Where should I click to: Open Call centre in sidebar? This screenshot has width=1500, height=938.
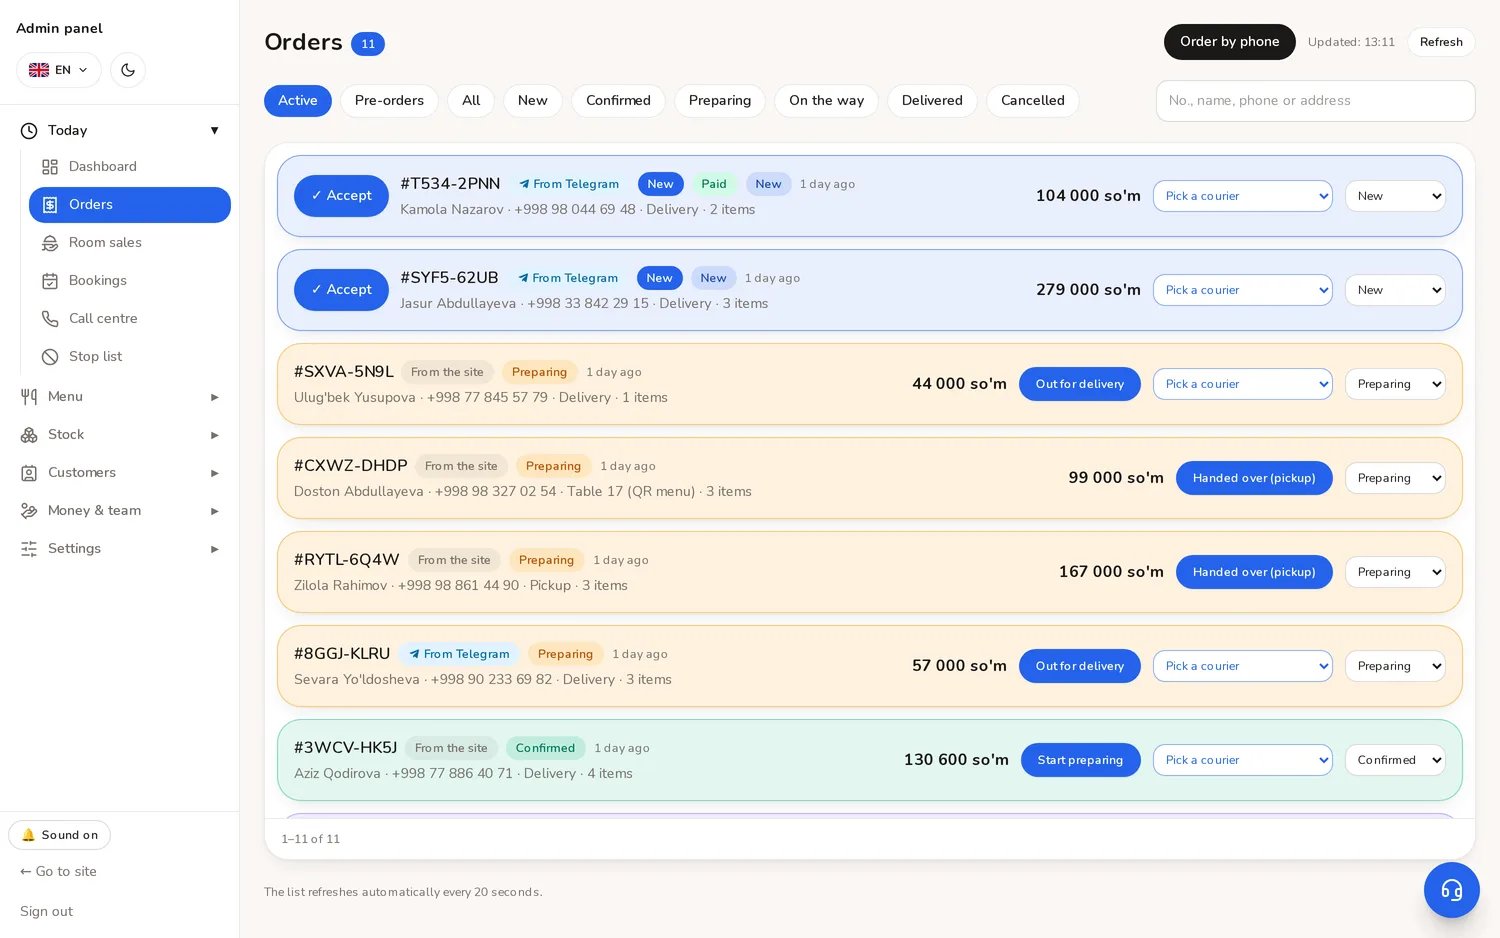tap(130, 319)
